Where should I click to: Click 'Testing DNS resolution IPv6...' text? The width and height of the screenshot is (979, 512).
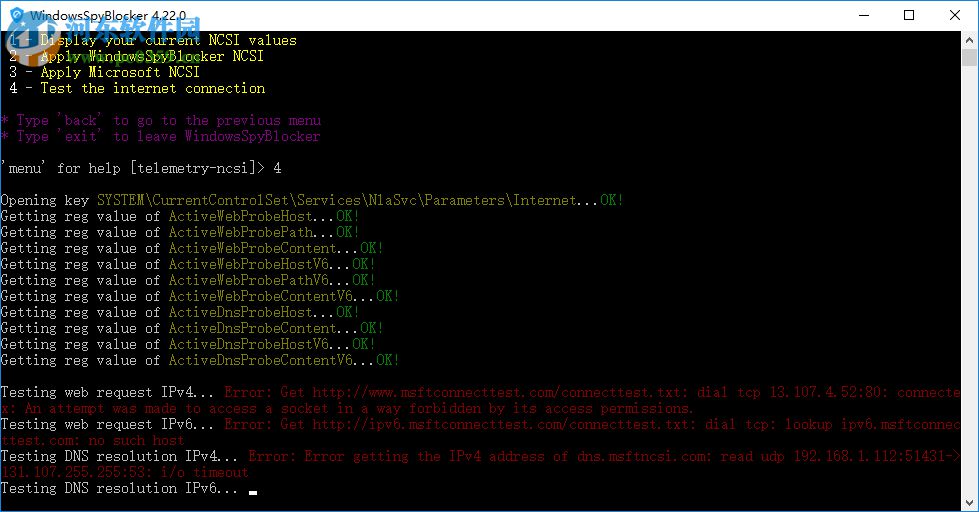pyautogui.click(x=119, y=488)
